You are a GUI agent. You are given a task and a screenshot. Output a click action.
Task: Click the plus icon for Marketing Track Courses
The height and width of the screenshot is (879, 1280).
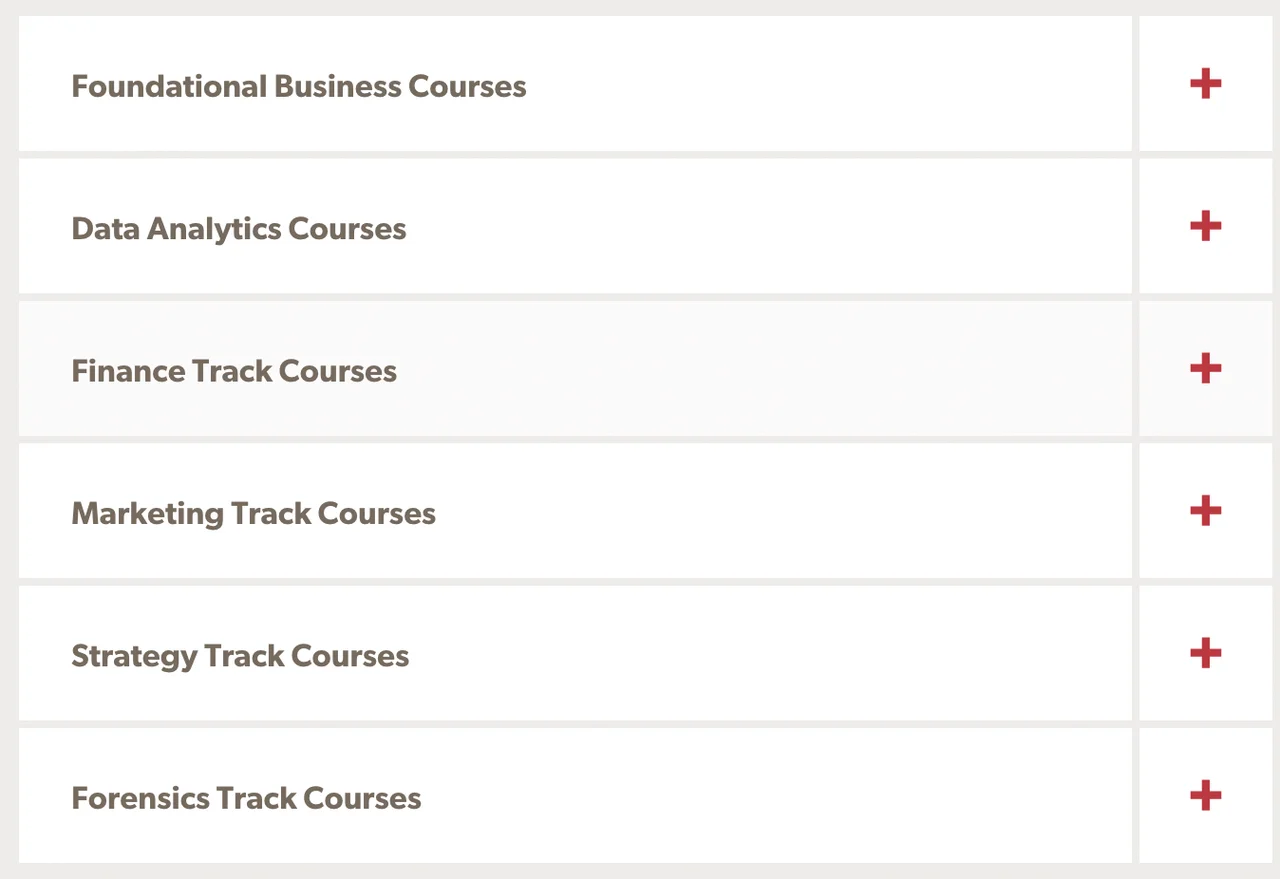(x=1205, y=511)
